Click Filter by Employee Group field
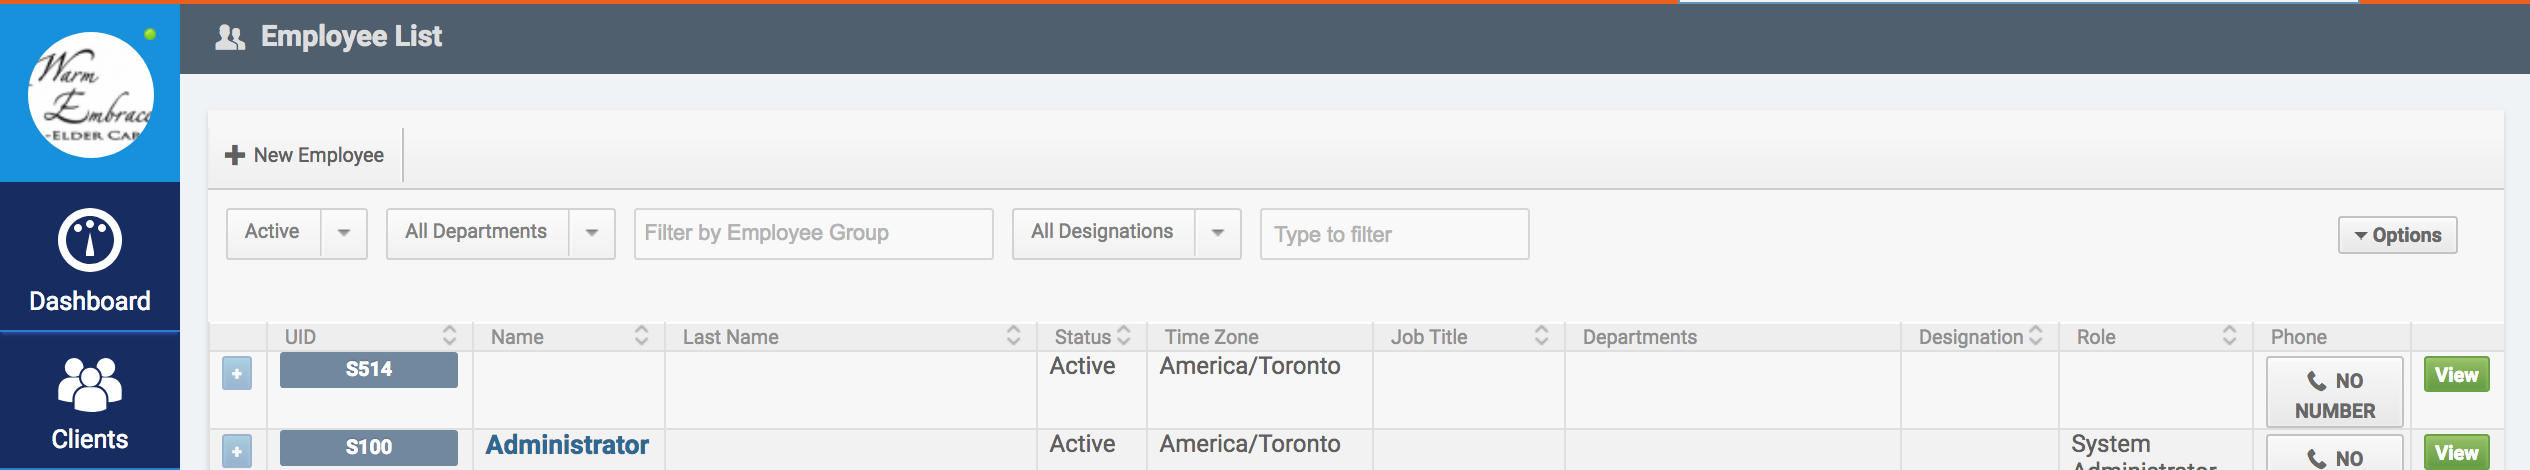 point(813,233)
